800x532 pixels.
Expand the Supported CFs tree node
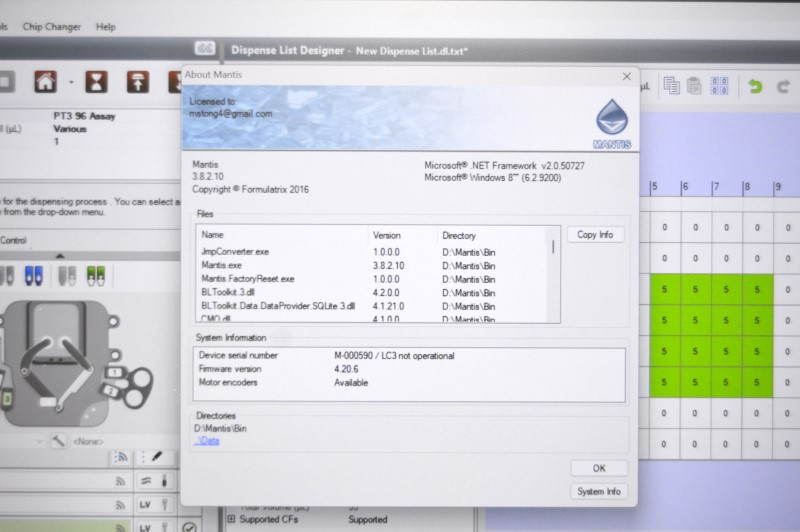coord(232,519)
